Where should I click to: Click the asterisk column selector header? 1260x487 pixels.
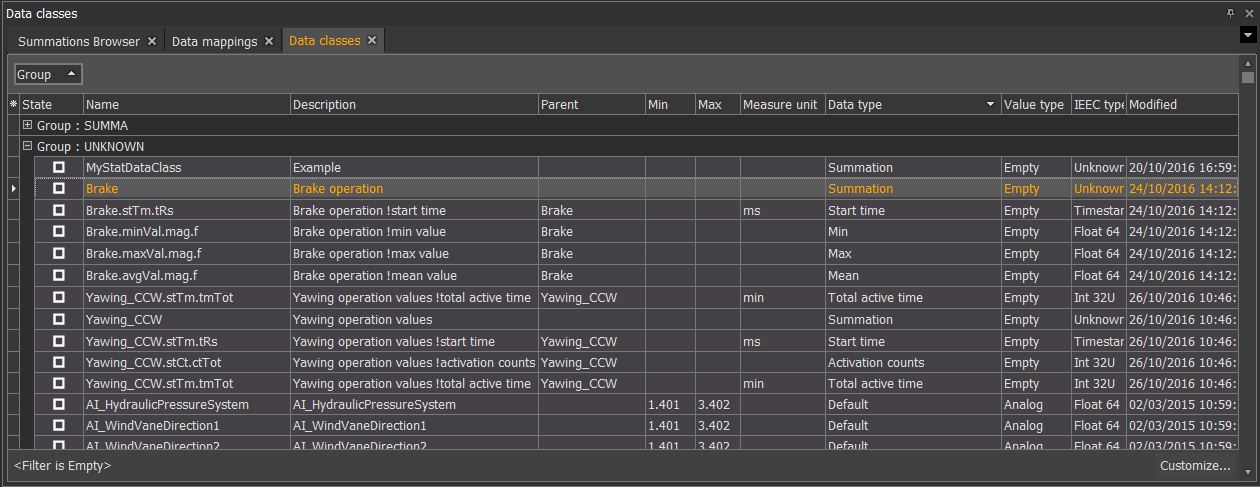coord(13,104)
